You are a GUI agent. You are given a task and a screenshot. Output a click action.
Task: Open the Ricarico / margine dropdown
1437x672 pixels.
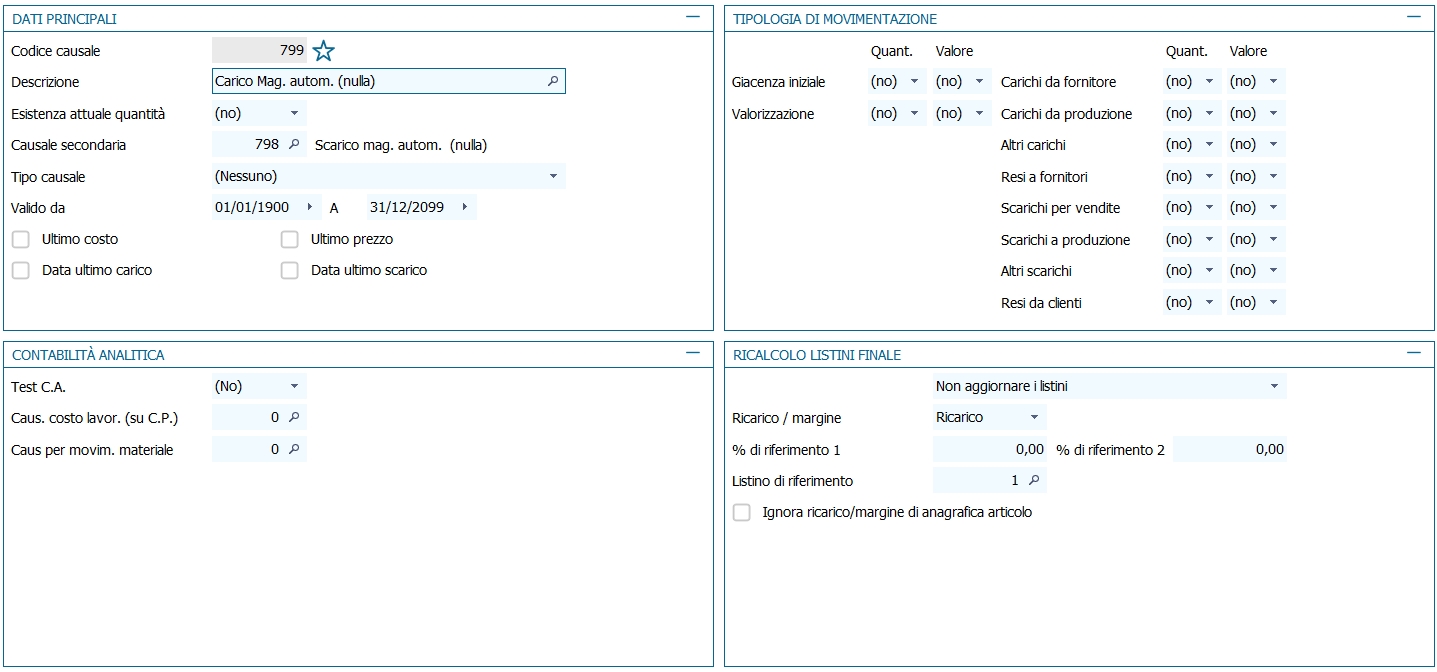[1034, 417]
